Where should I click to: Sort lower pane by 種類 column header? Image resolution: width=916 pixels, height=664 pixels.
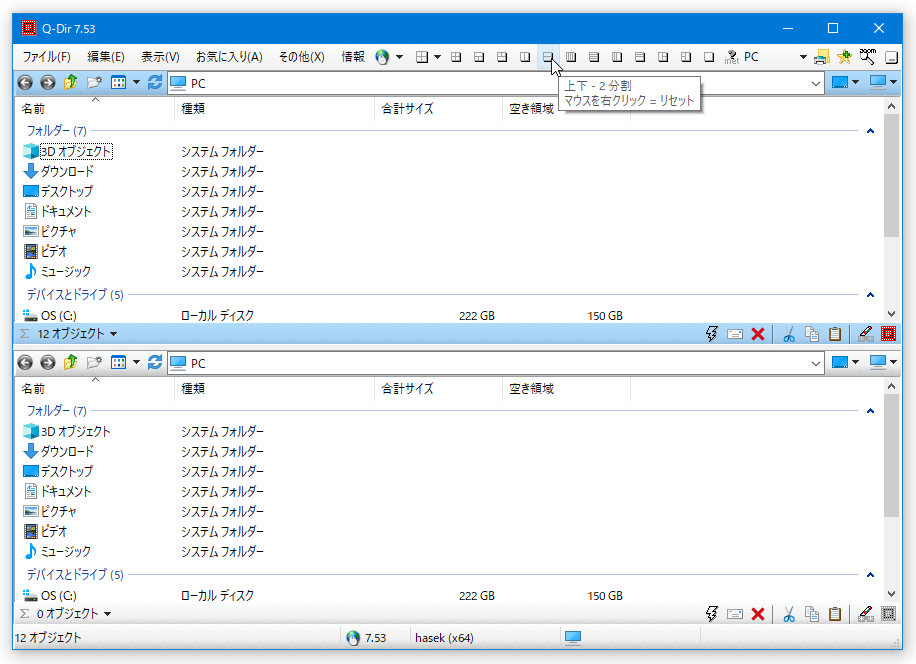point(275,389)
